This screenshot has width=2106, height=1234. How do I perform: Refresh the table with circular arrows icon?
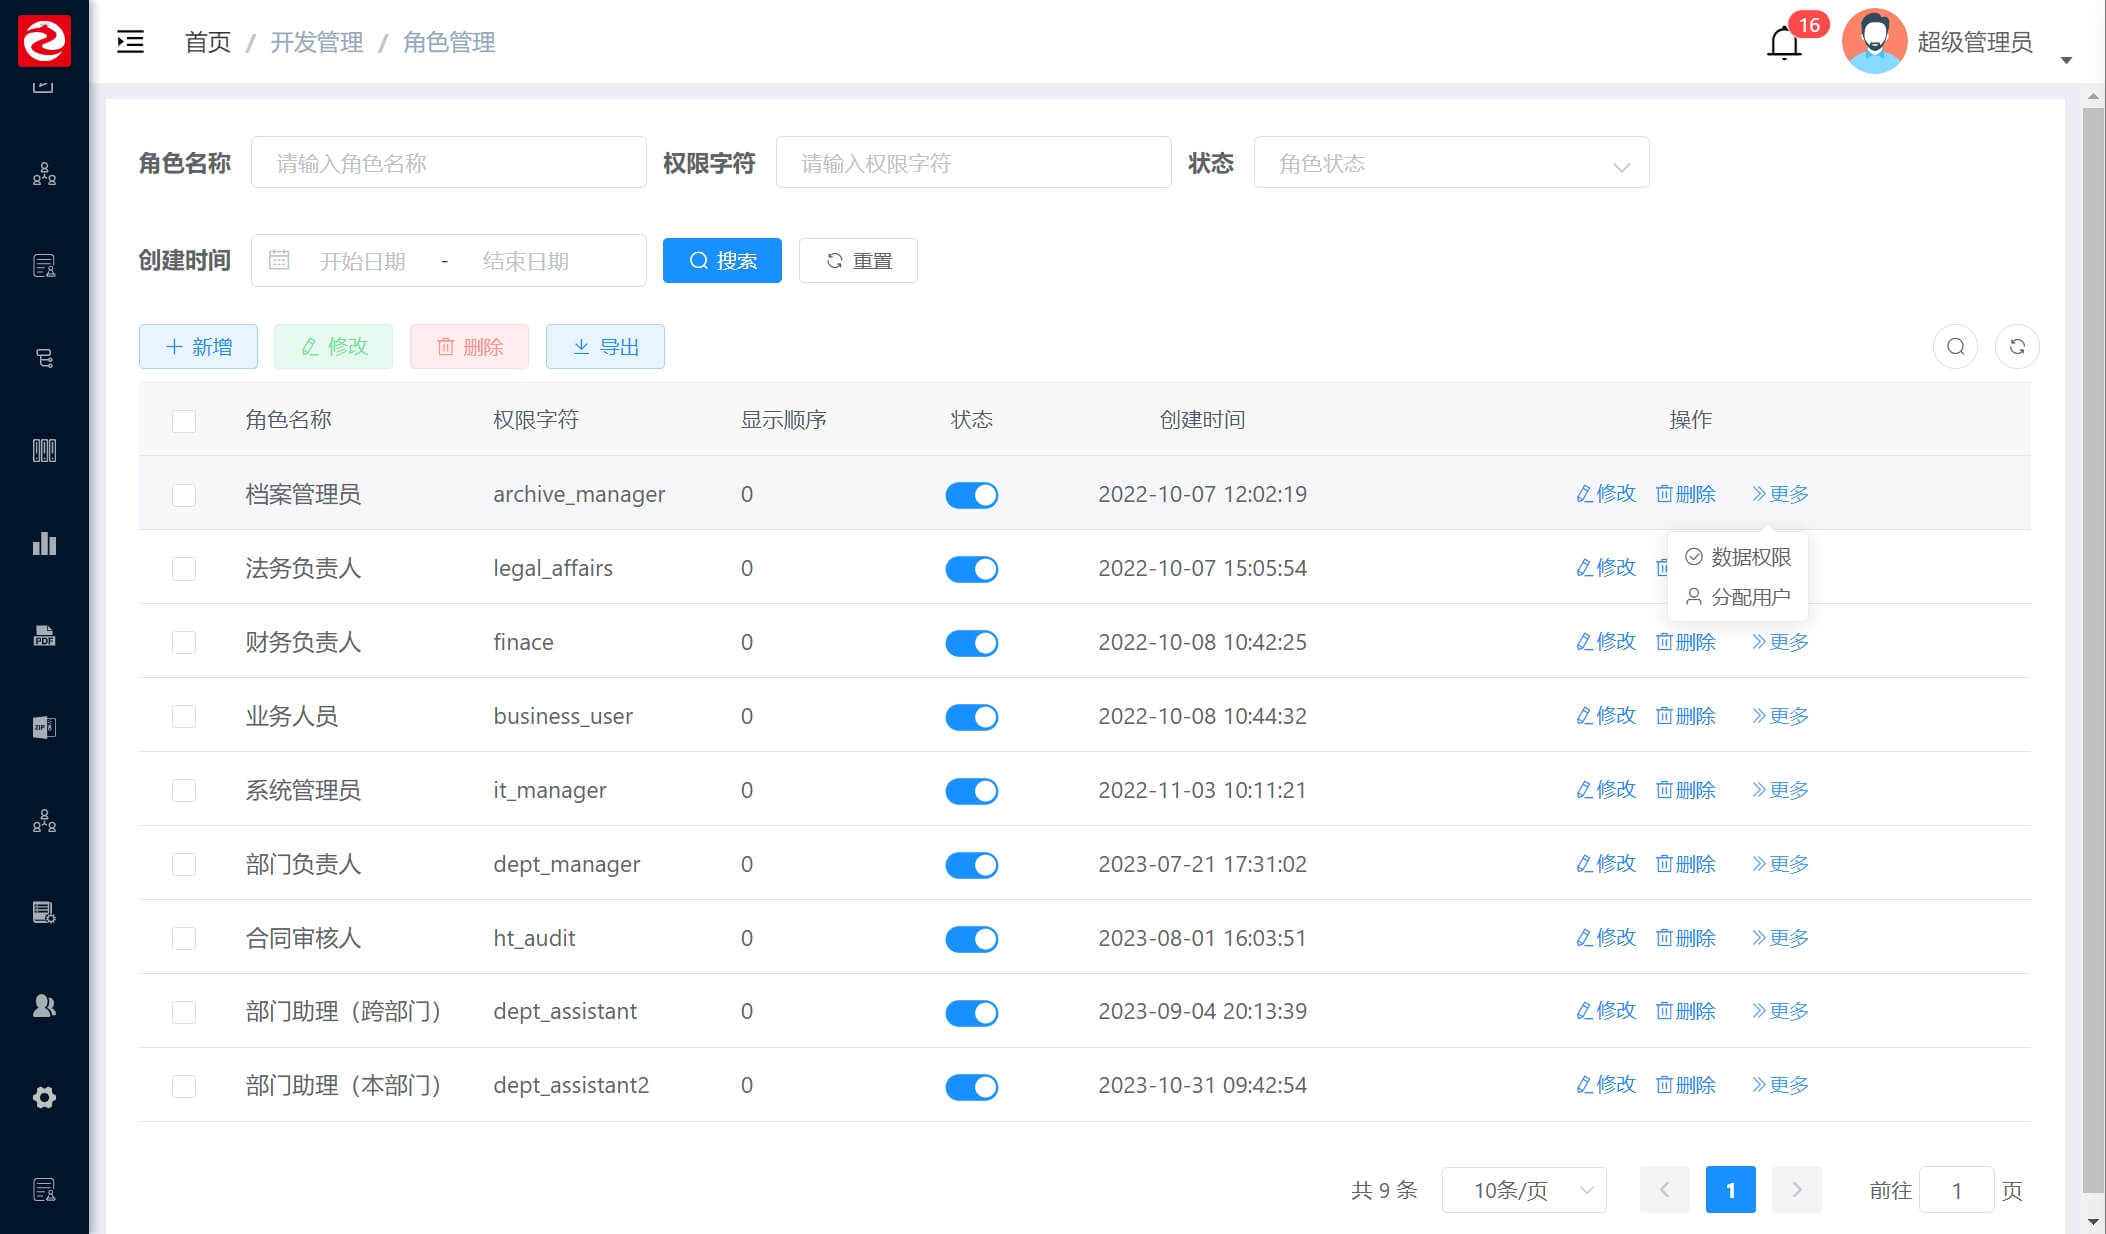pyautogui.click(x=2017, y=347)
